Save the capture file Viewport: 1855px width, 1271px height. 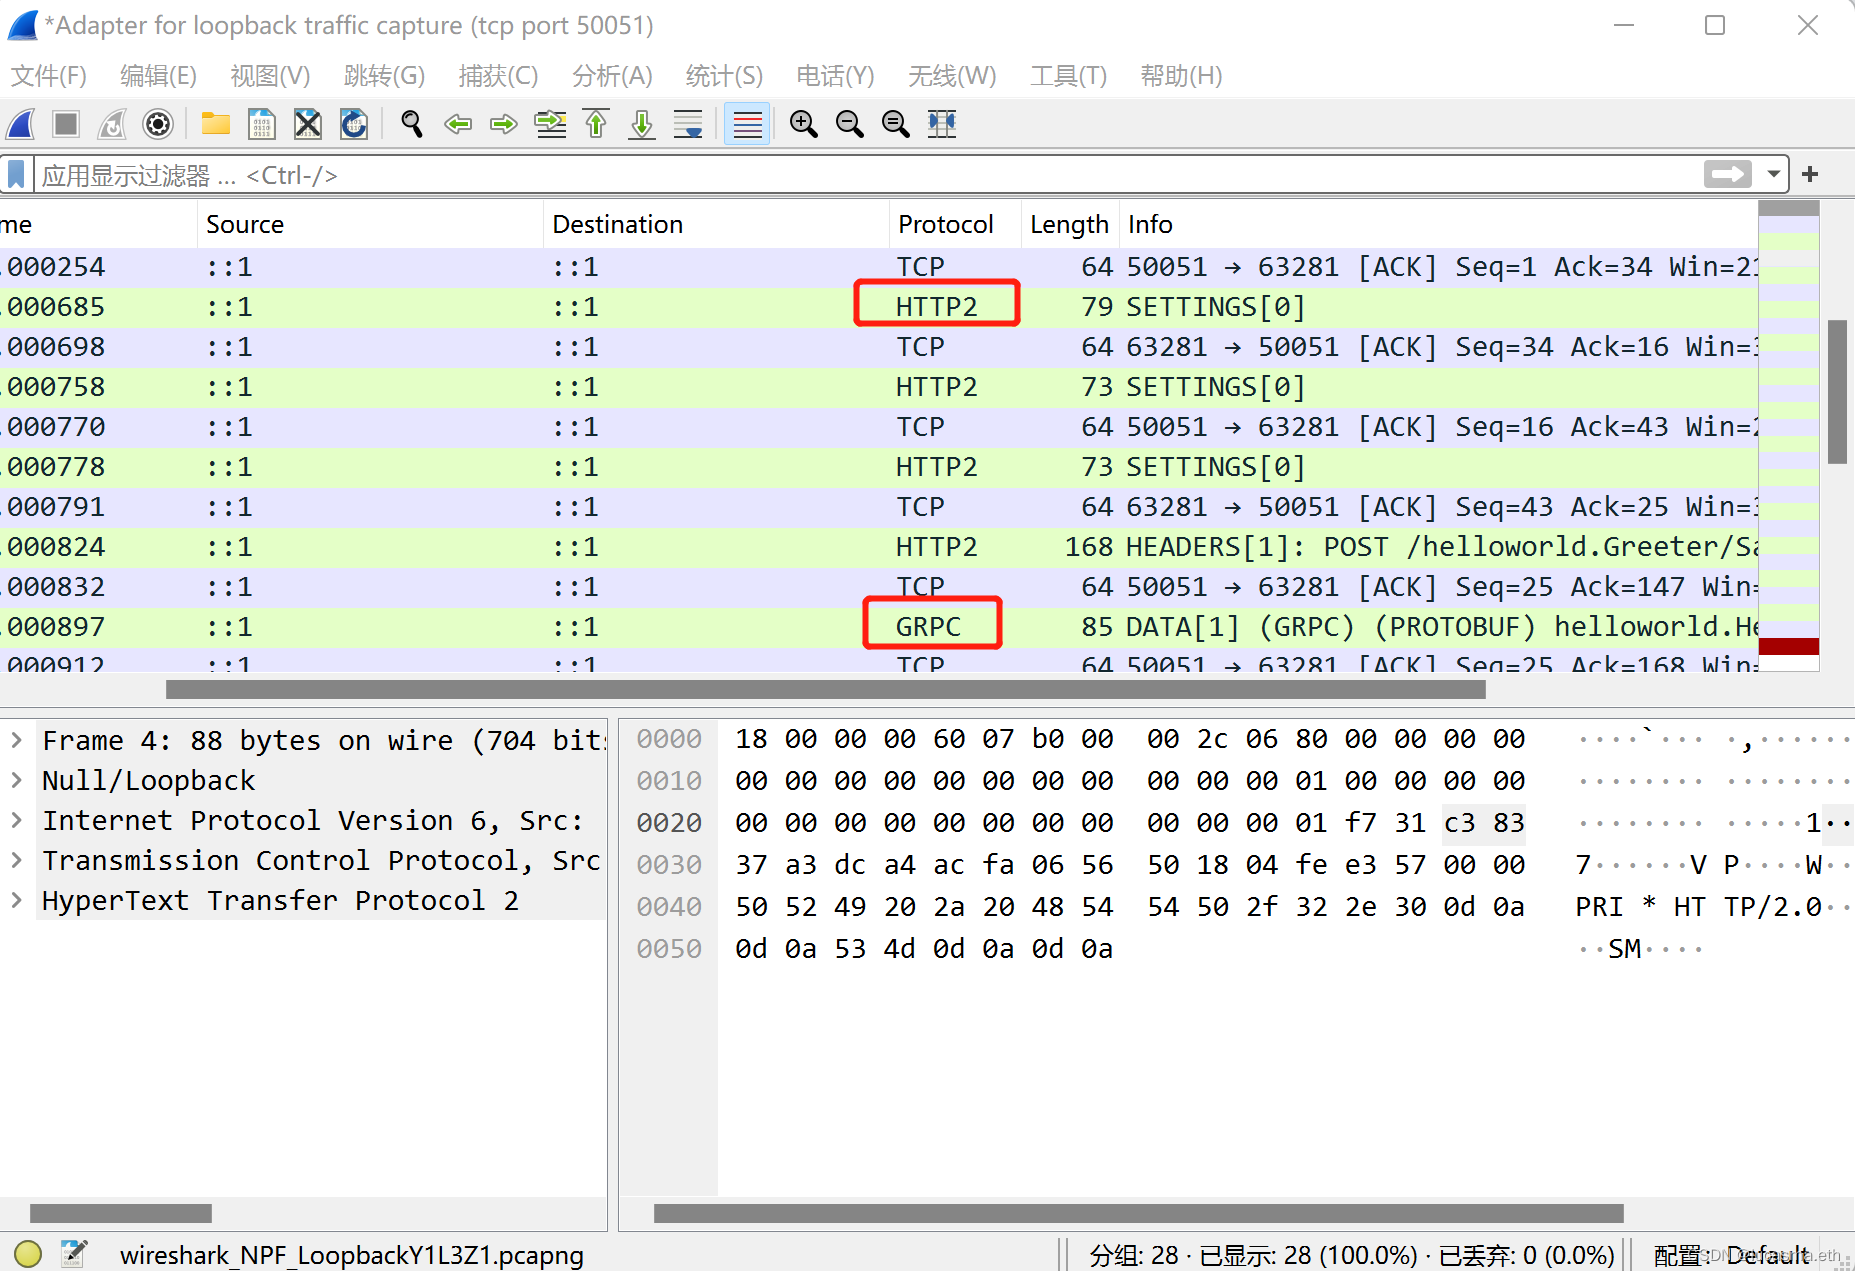(x=261, y=124)
